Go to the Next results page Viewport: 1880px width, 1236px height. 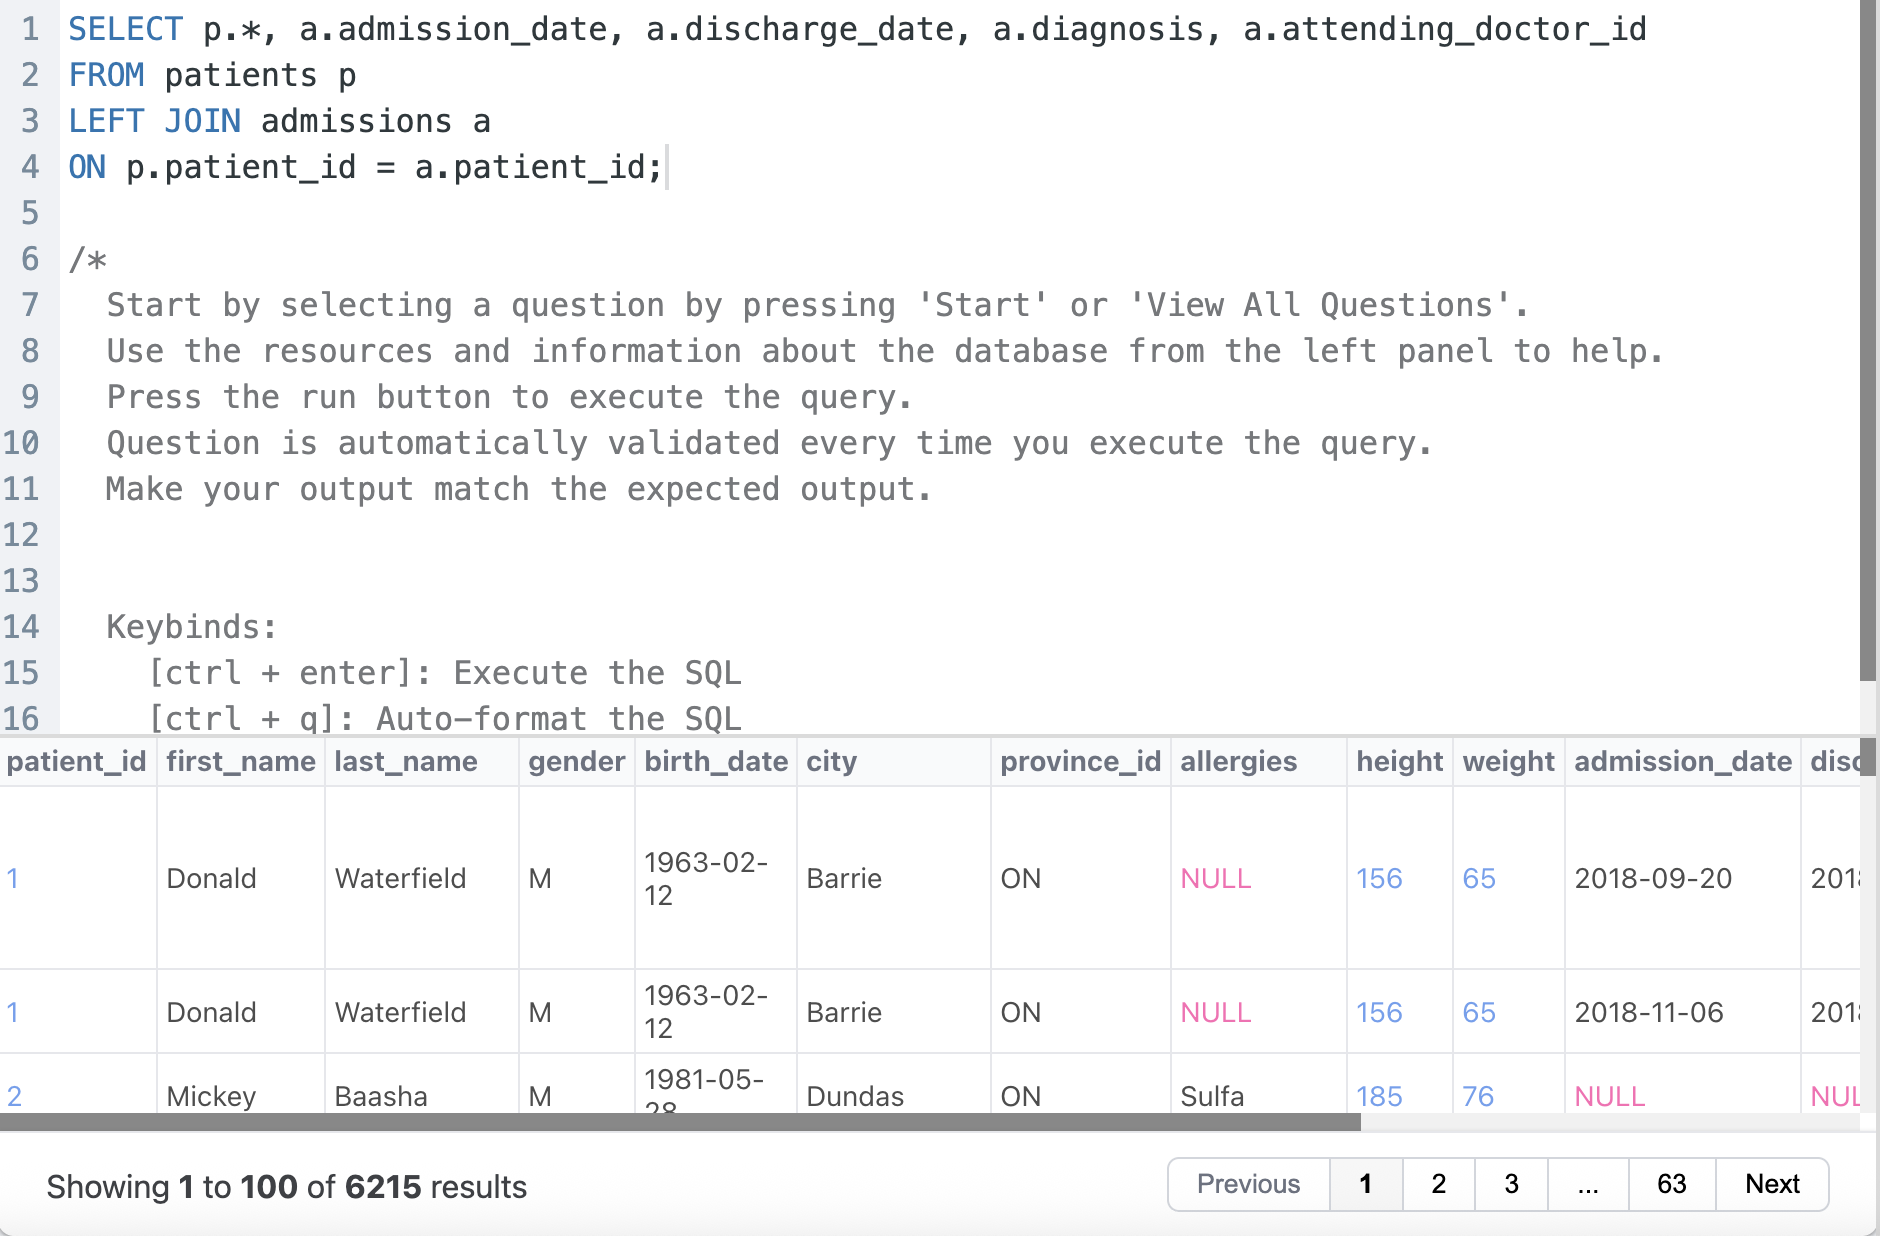[1772, 1184]
